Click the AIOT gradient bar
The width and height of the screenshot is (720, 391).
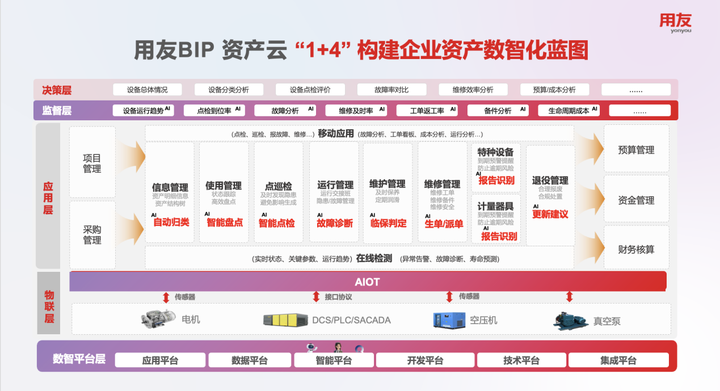pyautogui.click(x=368, y=281)
